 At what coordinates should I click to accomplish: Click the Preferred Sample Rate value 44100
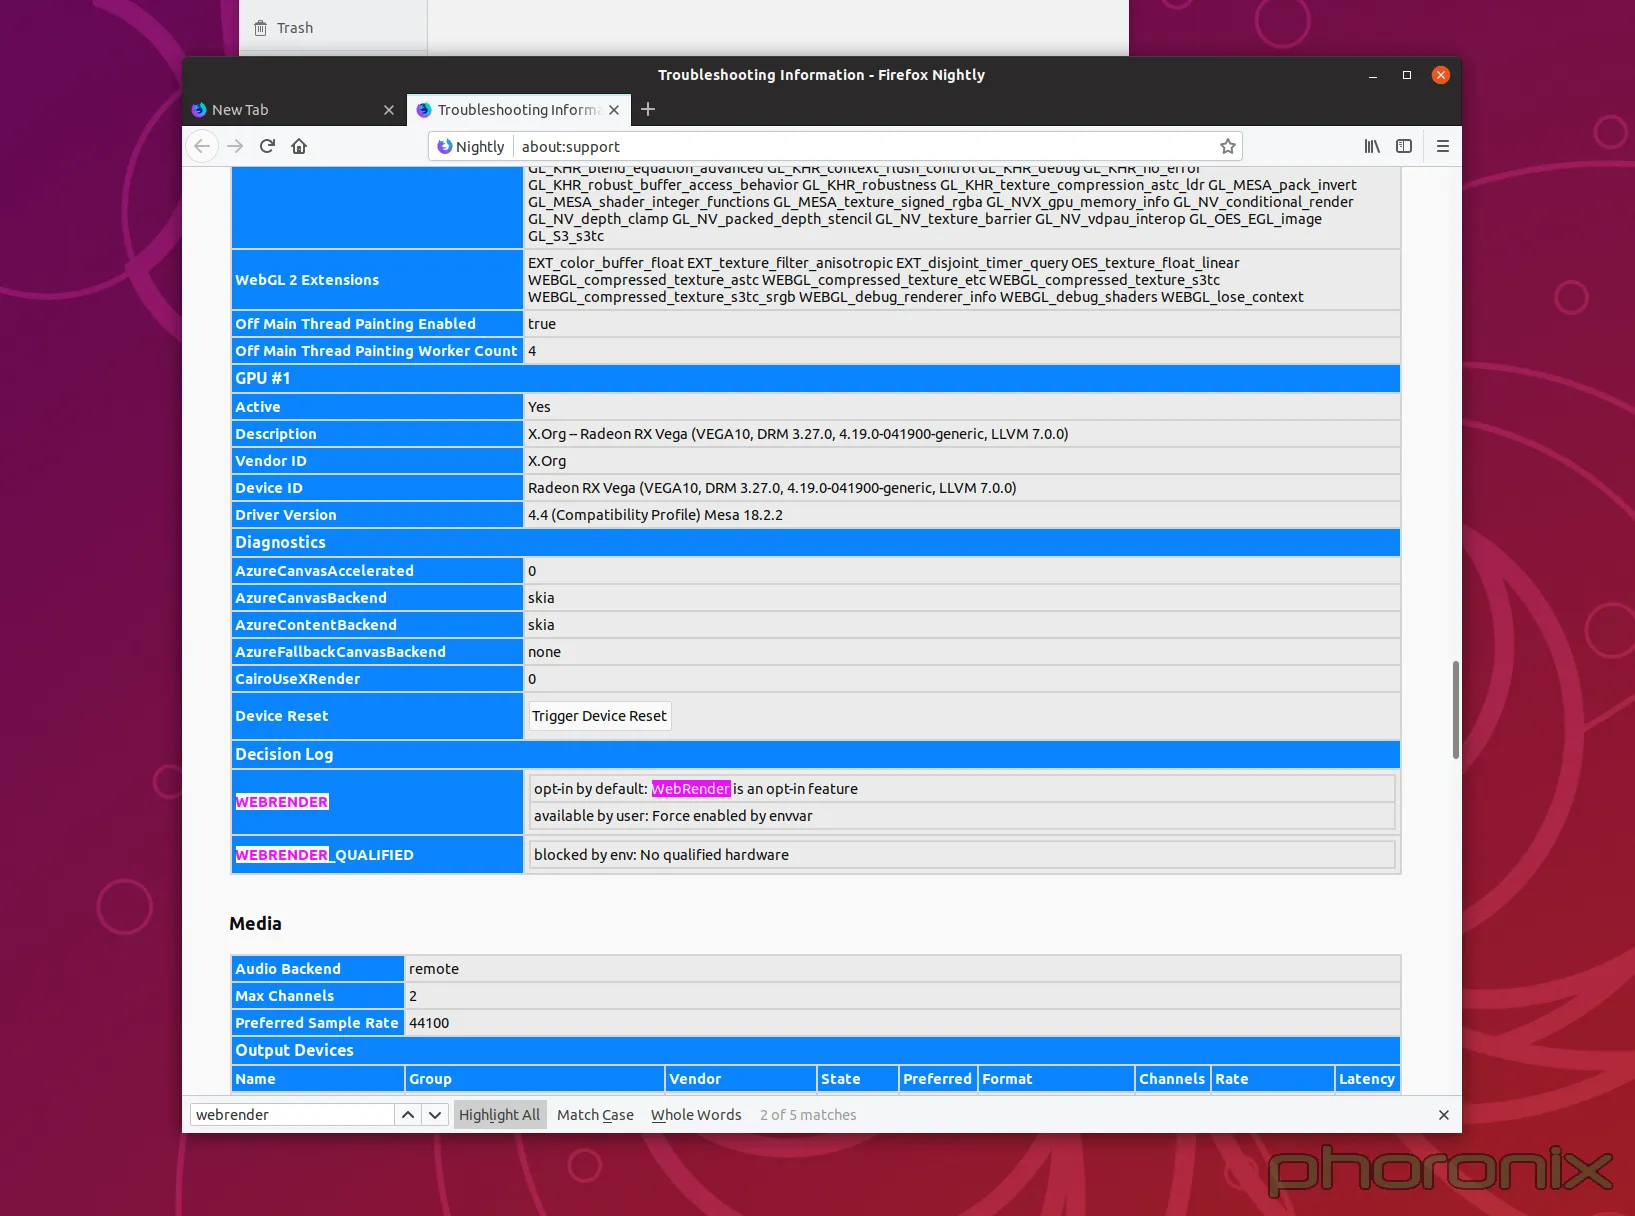(429, 1023)
